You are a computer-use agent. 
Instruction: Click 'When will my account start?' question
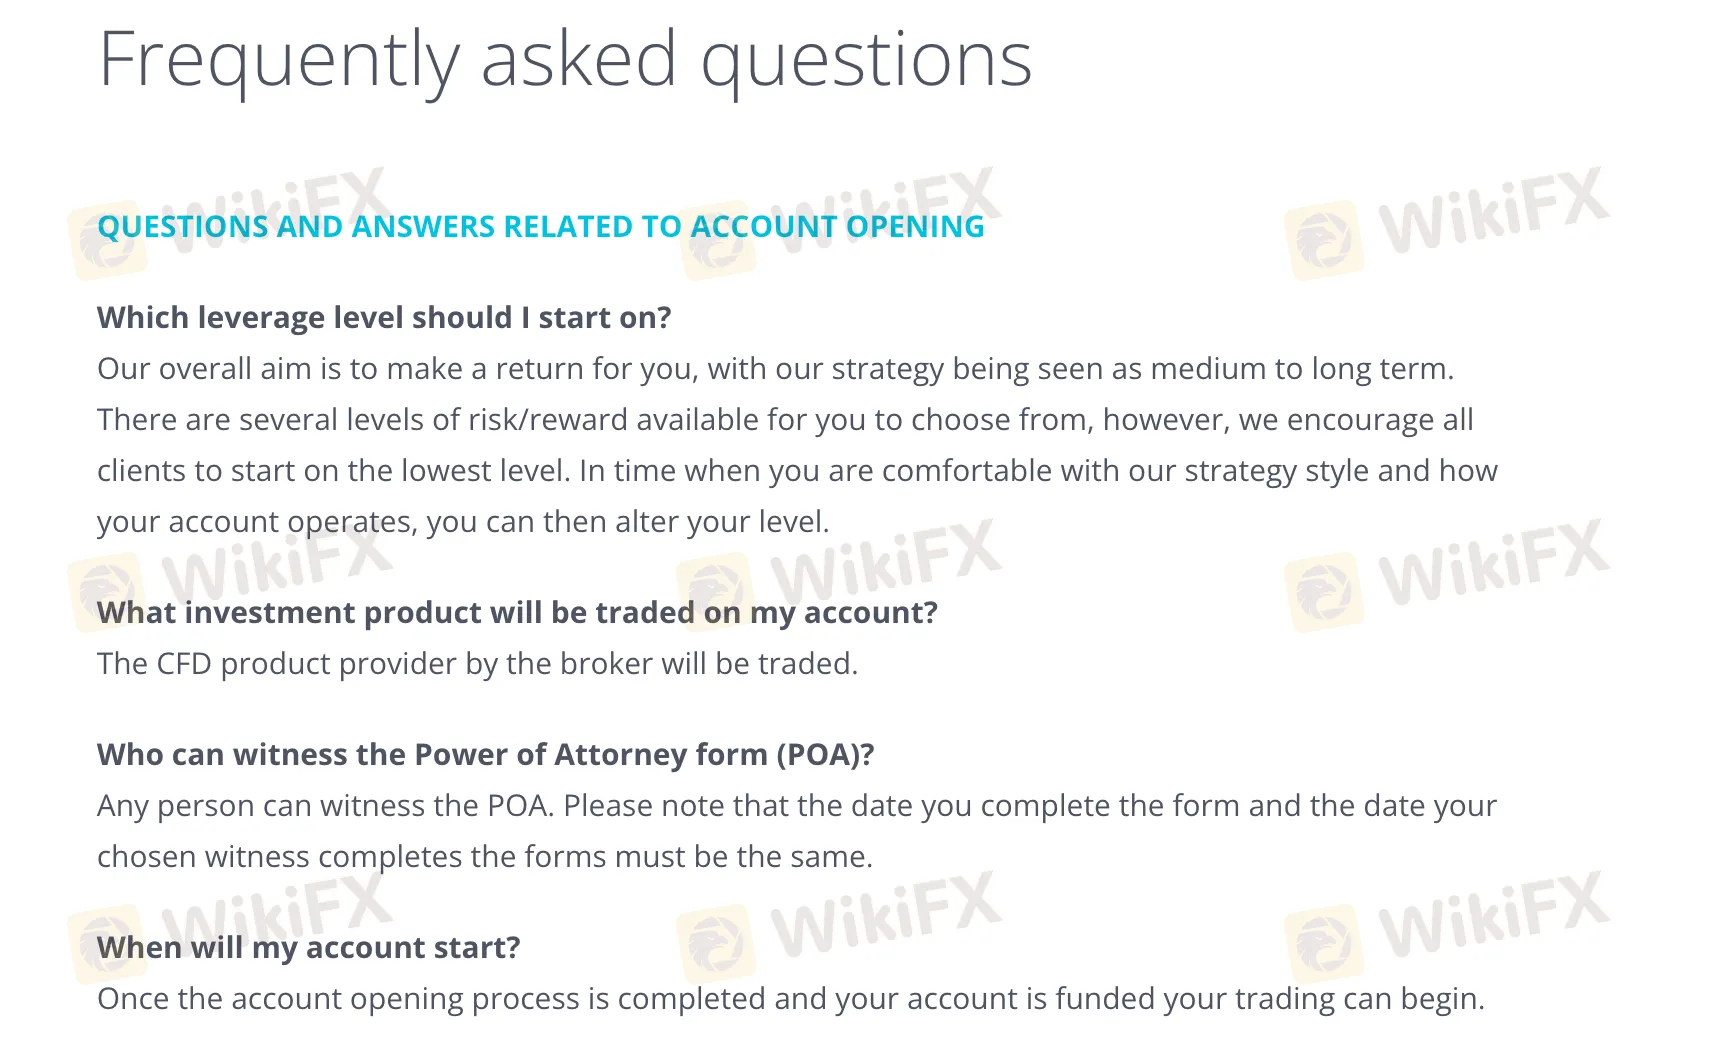309,948
